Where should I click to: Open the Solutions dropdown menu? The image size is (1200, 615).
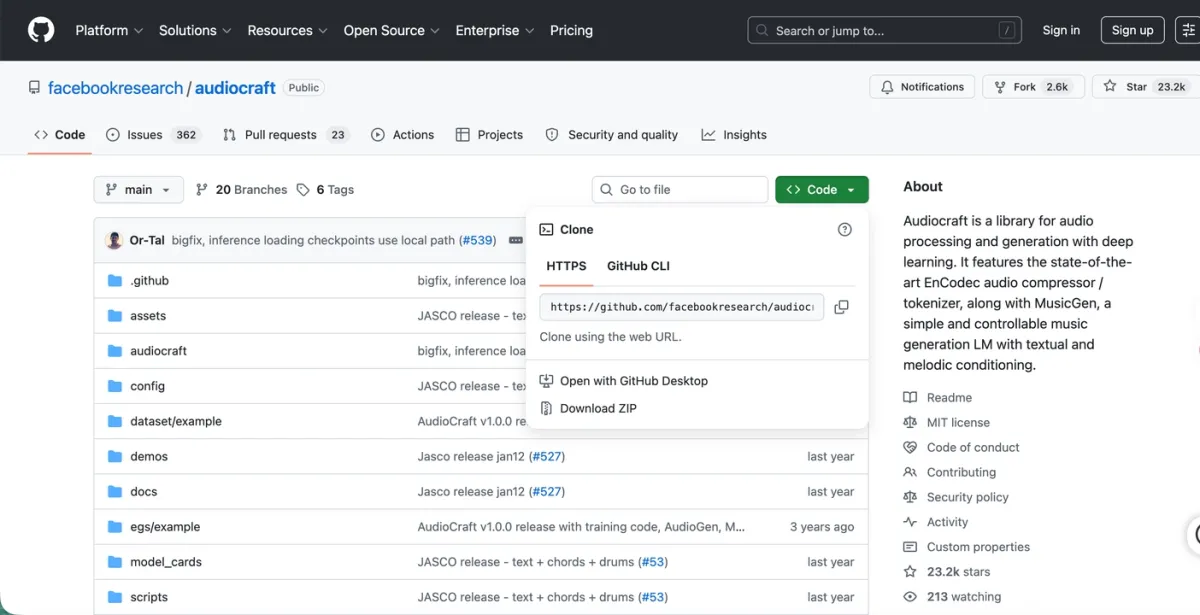[195, 30]
